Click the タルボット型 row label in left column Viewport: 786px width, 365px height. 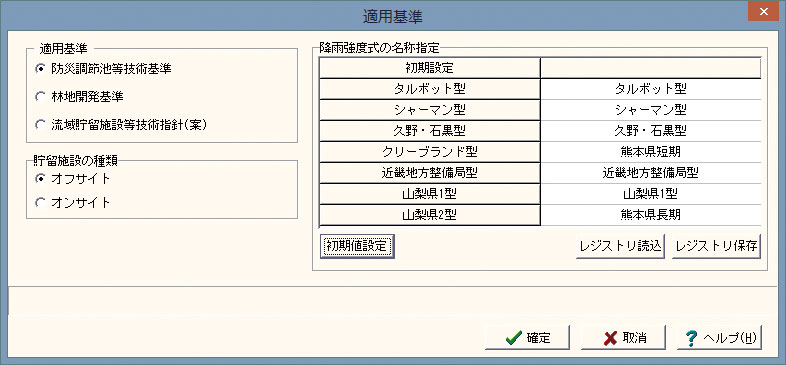click(430, 89)
